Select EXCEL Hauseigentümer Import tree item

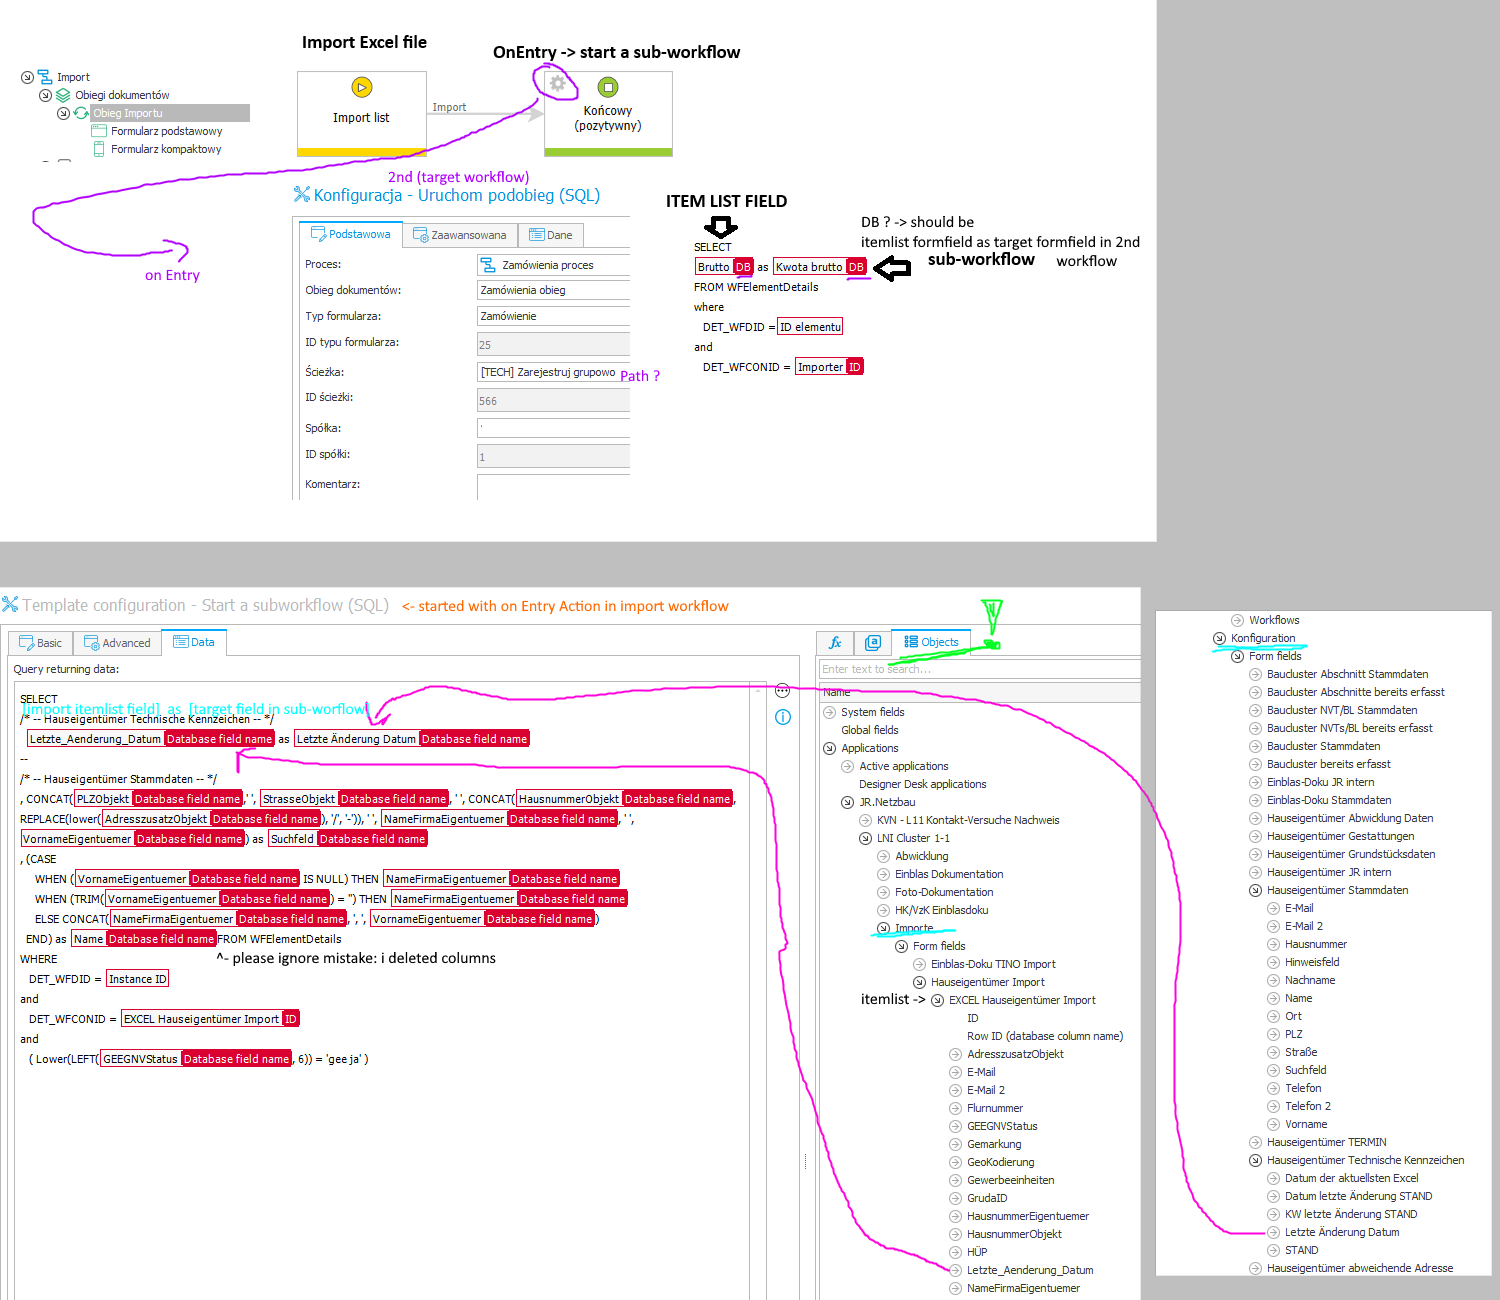[x=1022, y=1000]
